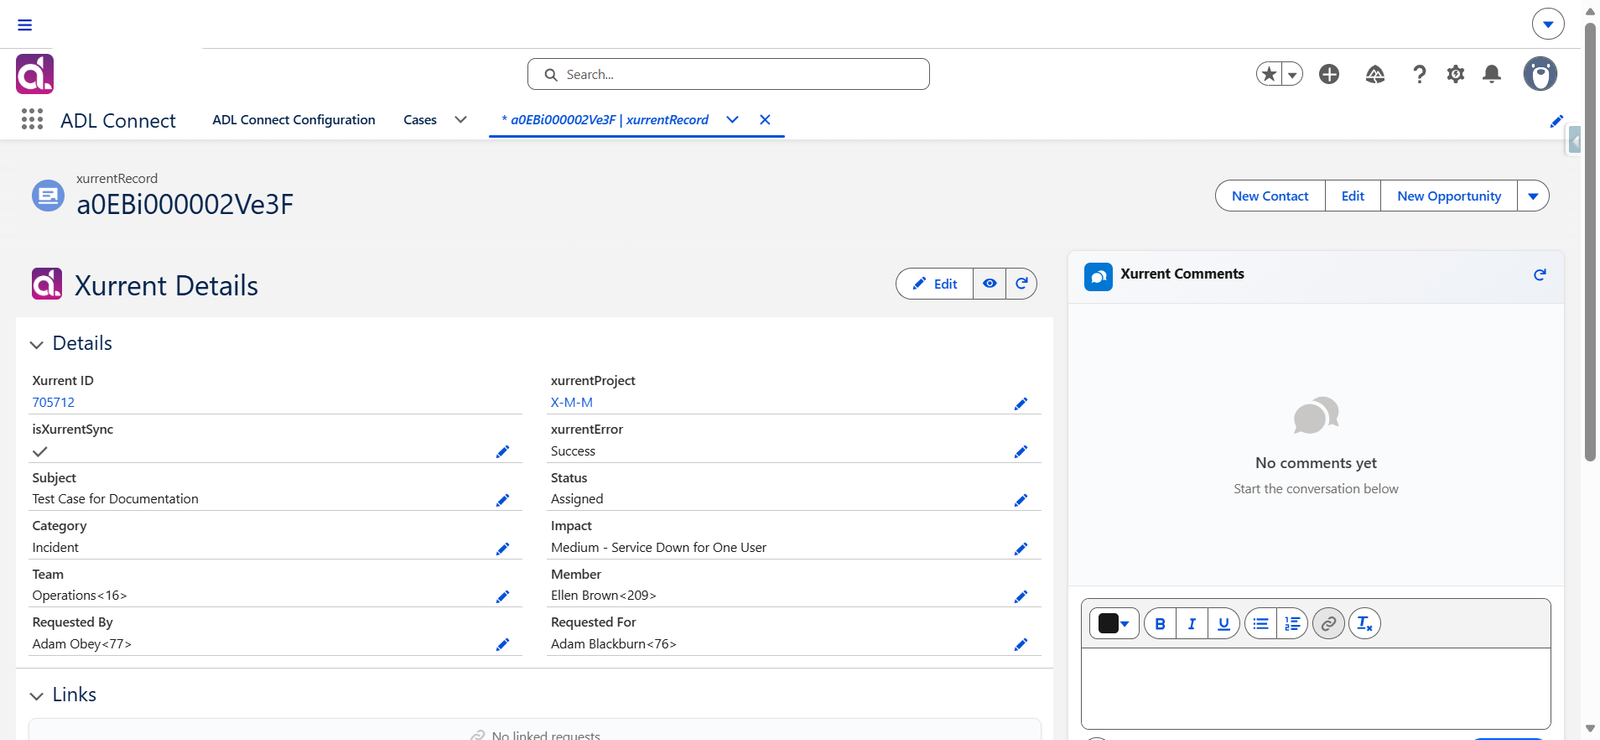Screen dimensions: 1600x740
Task: Click the New Contact button
Action: (1270, 196)
